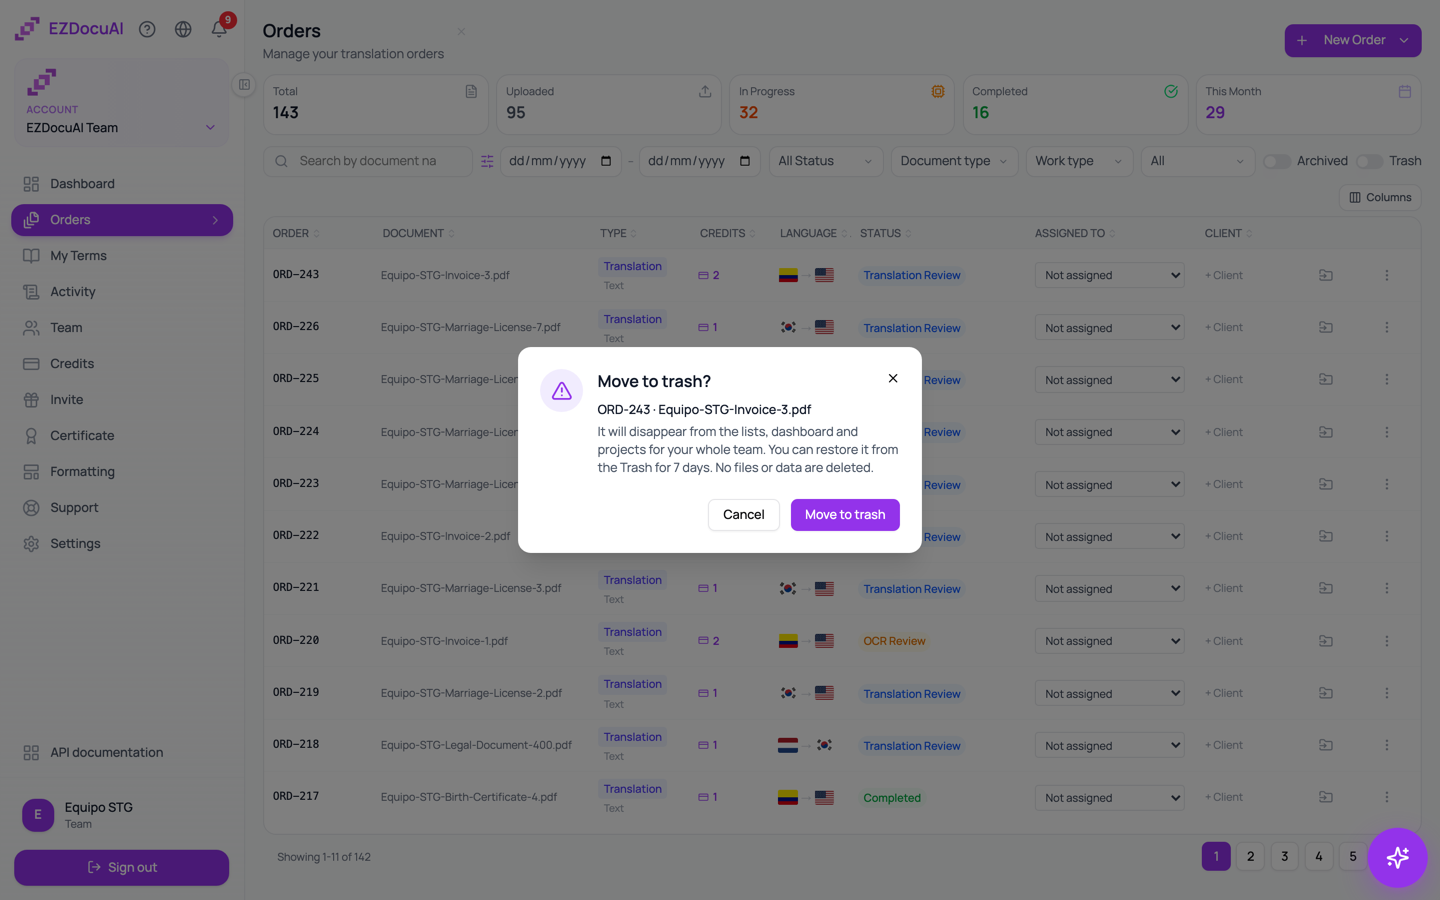
Task: Expand the All Status dropdown
Action: [x=826, y=161]
